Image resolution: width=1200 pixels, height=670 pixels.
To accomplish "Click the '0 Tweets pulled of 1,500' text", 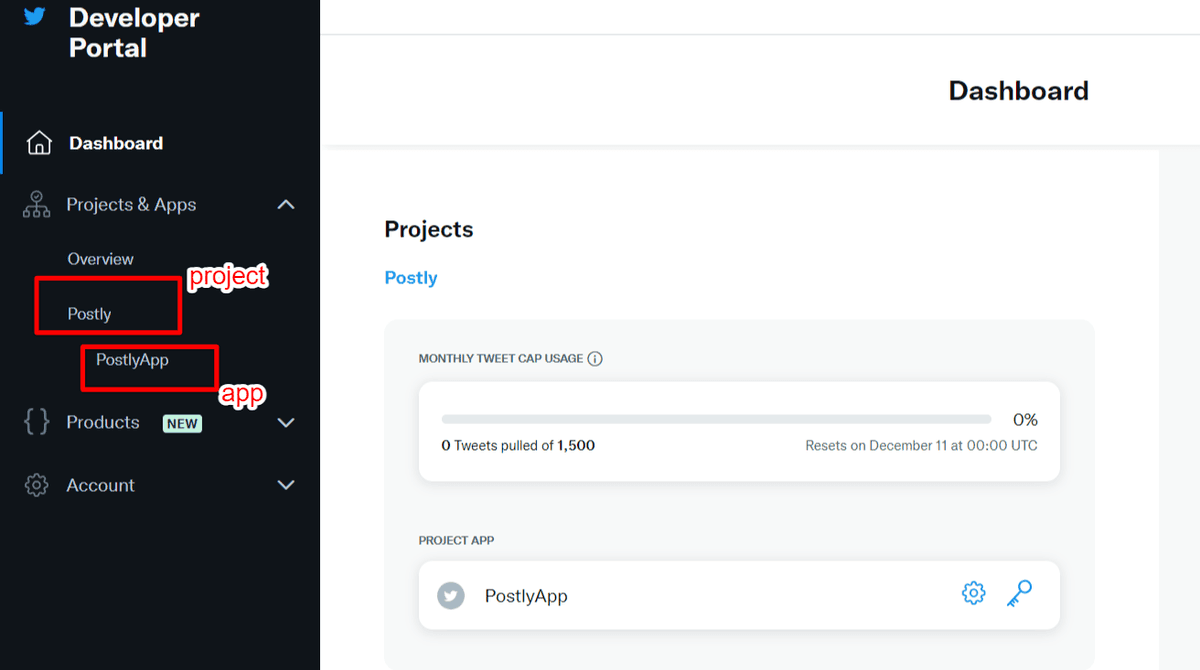I will (x=518, y=445).
